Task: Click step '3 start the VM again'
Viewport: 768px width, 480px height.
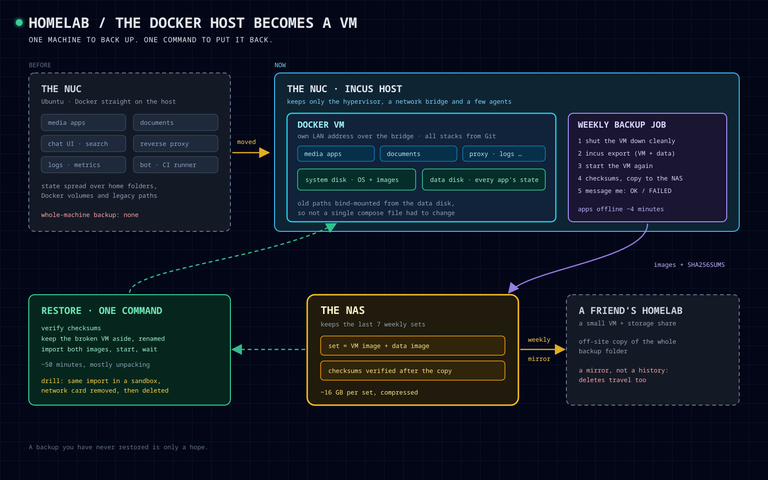Action: pos(615,166)
